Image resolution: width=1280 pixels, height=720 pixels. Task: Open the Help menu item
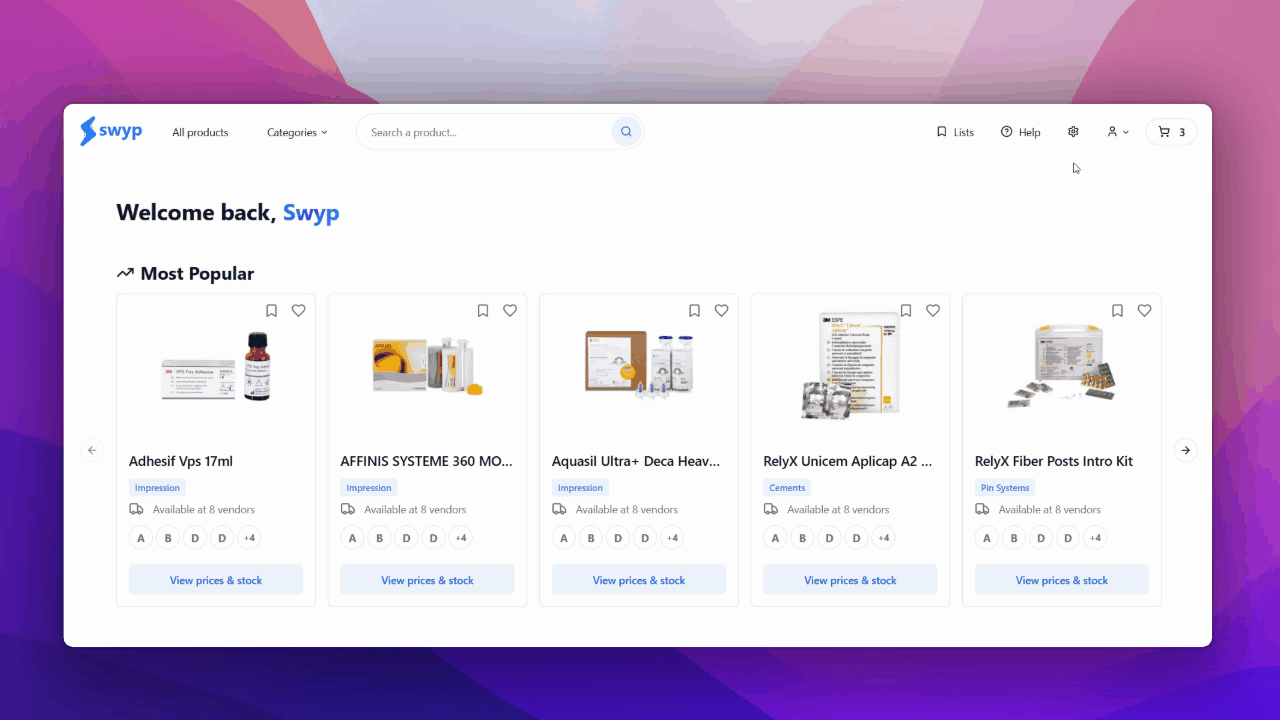[1021, 132]
